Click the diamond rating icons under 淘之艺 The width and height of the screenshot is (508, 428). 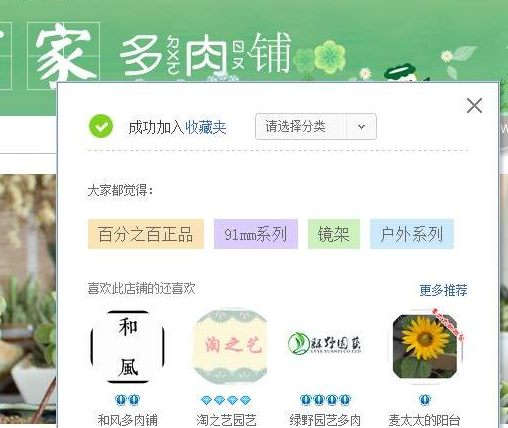click(226, 400)
